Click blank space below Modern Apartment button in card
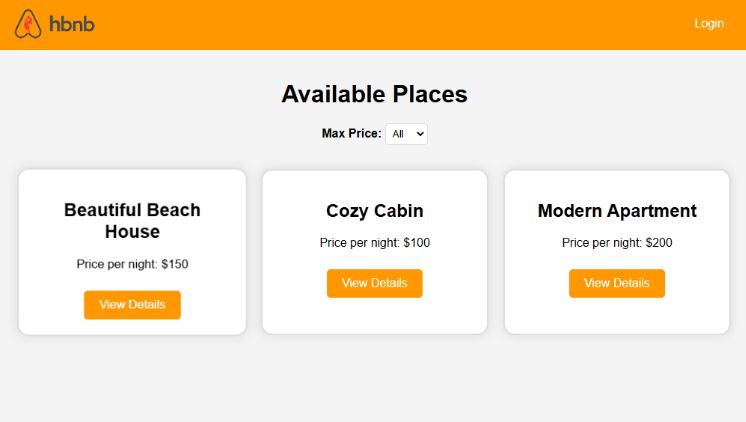The image size is (746, 422). click(x=617, y=315)
